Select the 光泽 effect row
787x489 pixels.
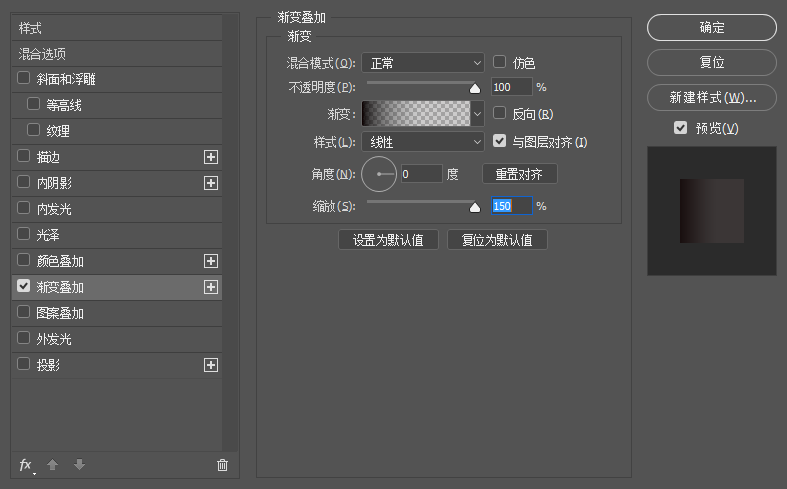(117, 235)
